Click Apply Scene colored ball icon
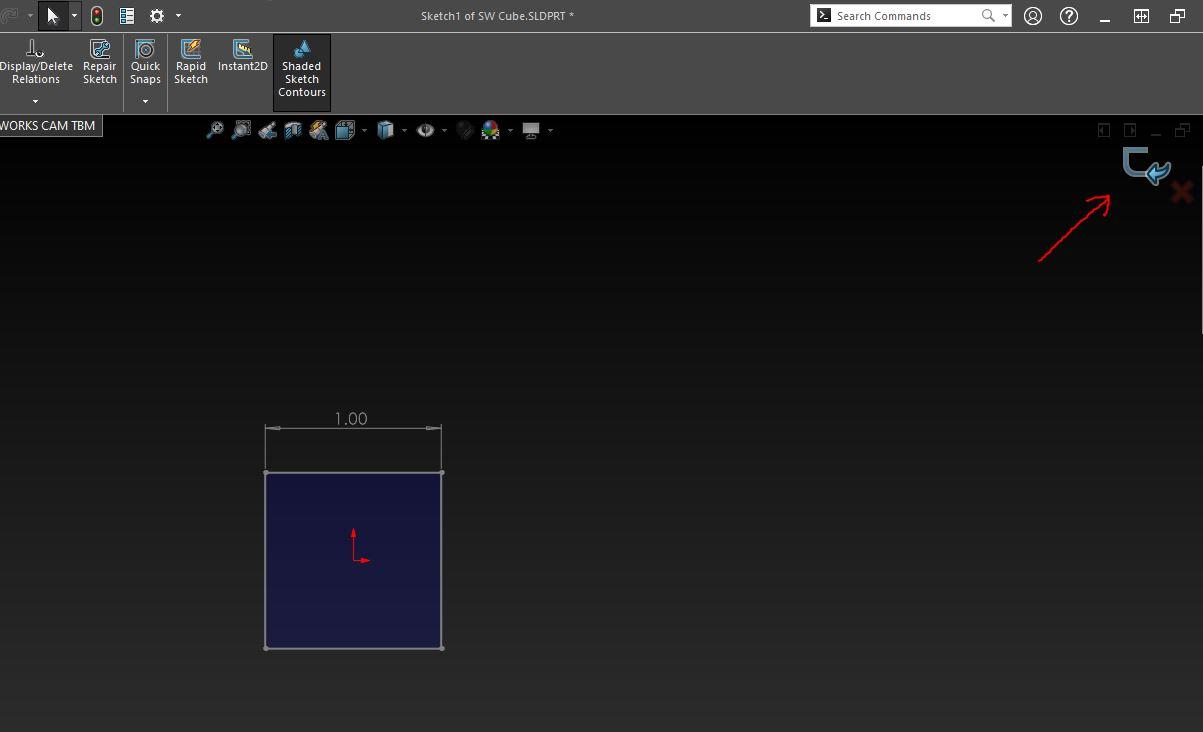The width and height of the screenshot is (1203, 732). coord(491,130)
